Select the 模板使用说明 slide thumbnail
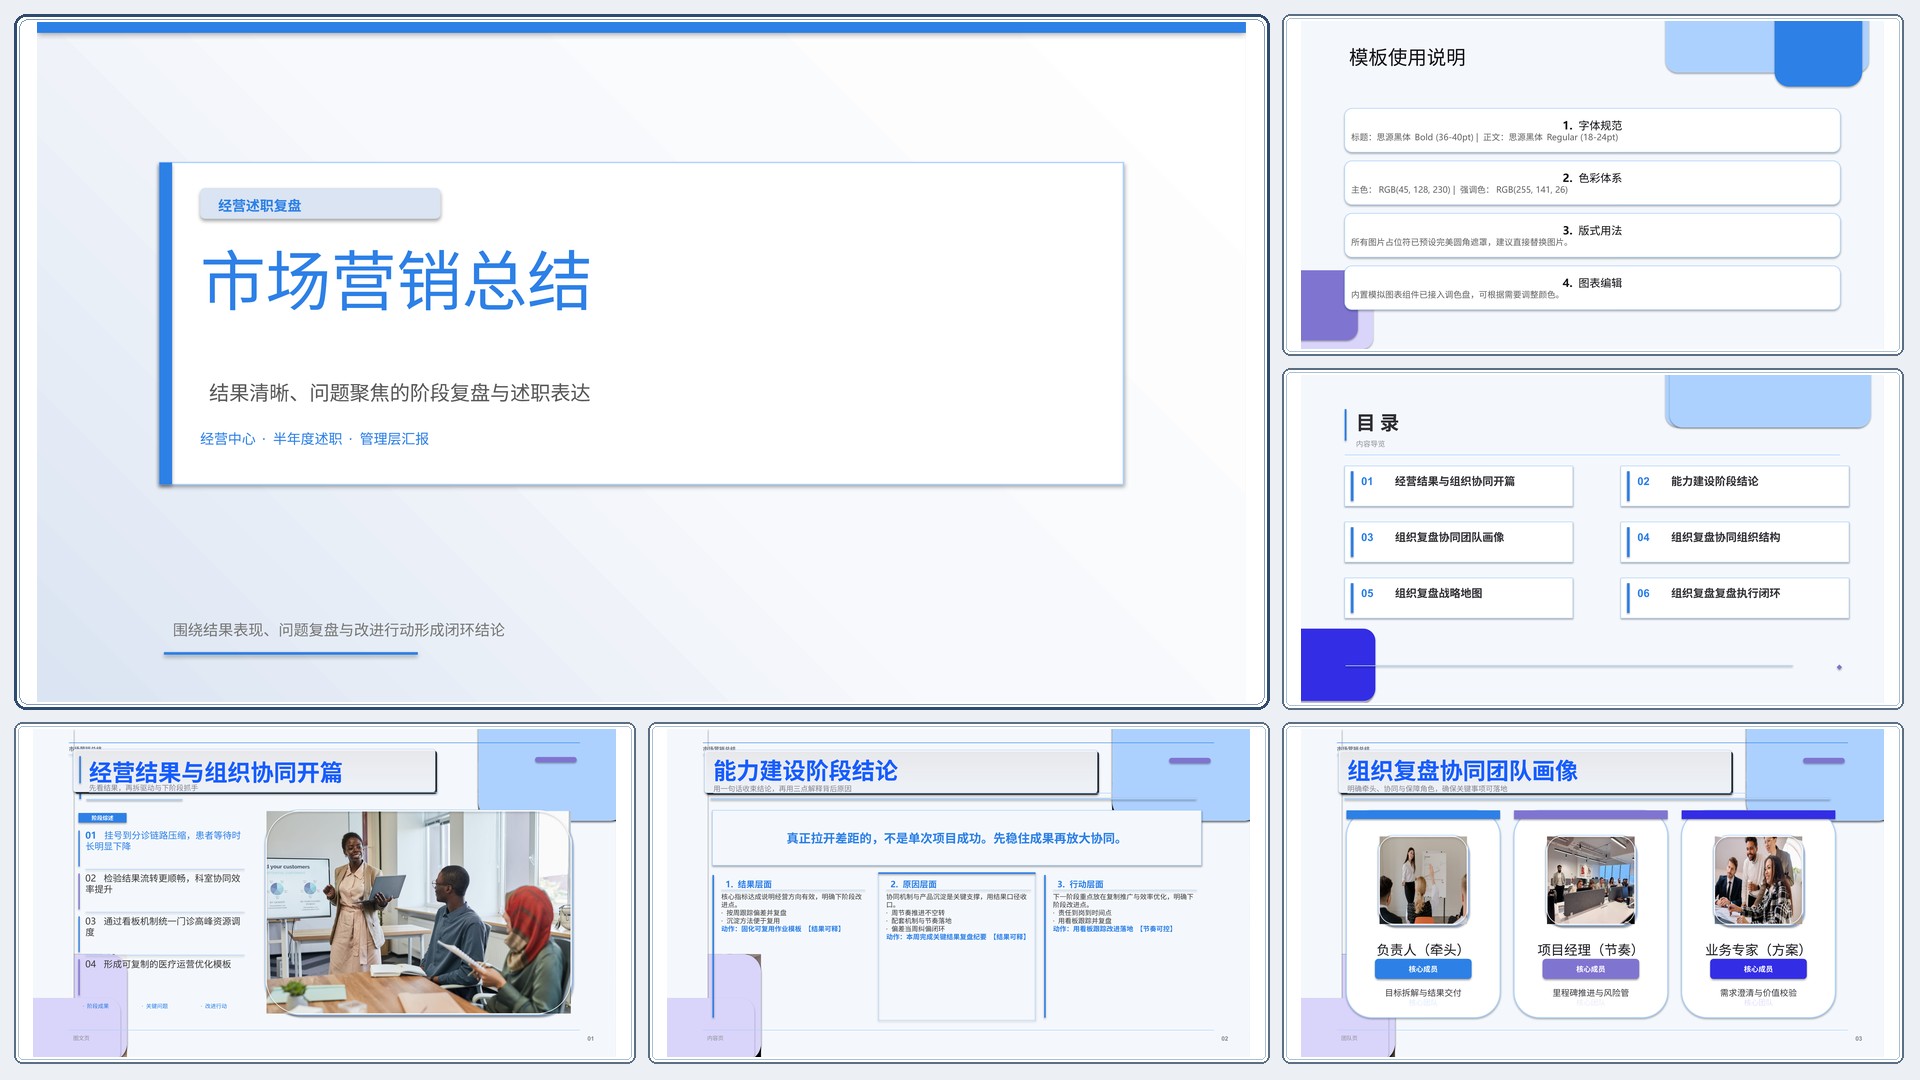The width and height of the screenshot is (1920, 1080). [x=1592, y=185]
